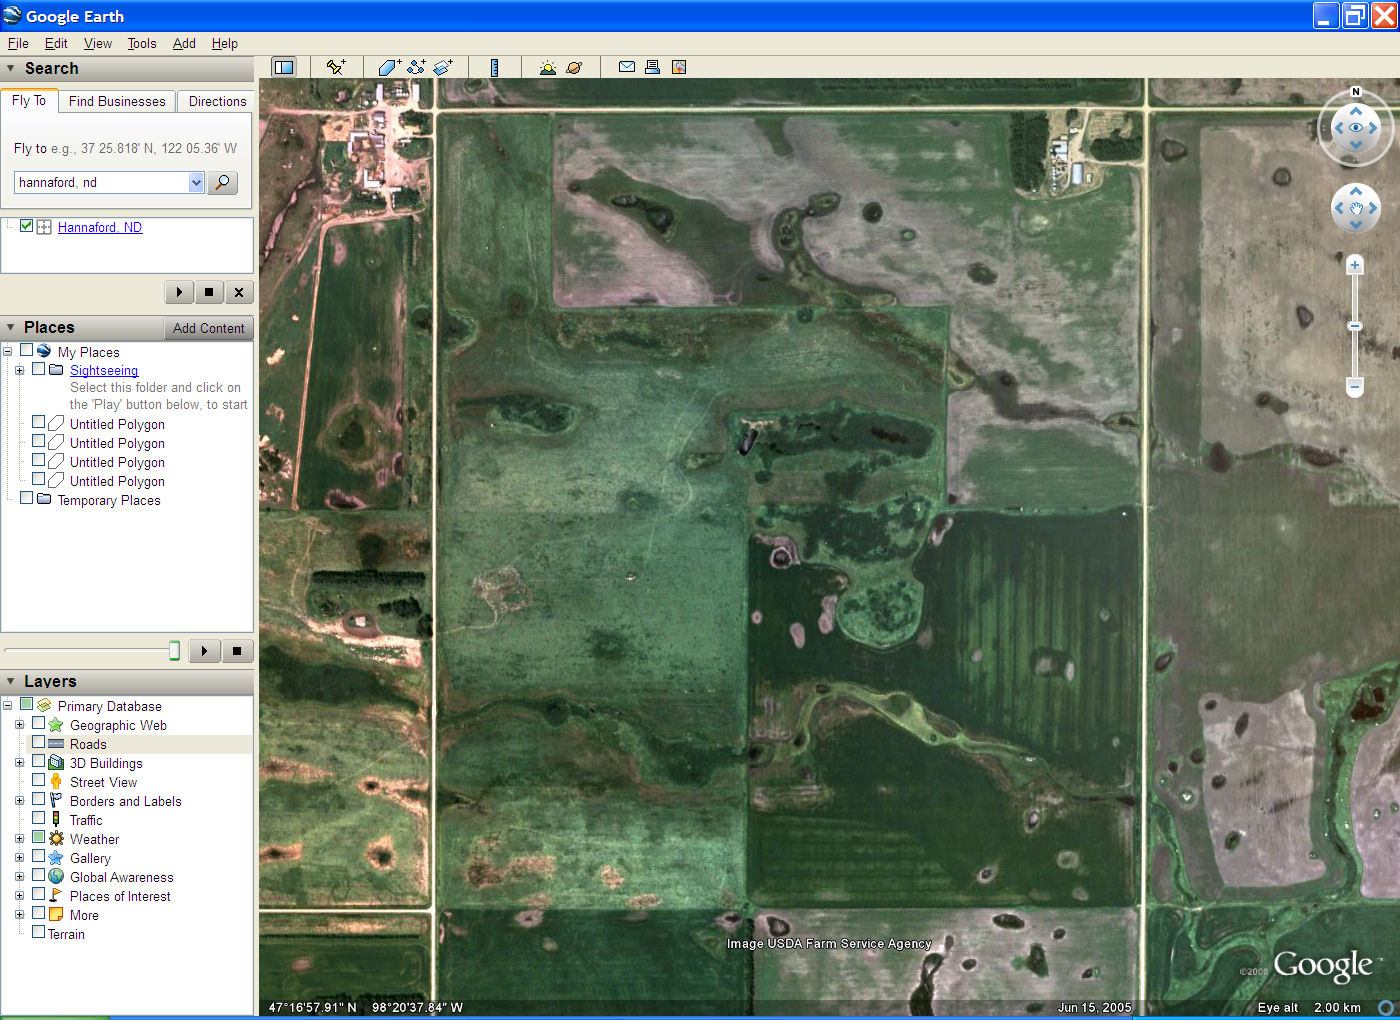Click the Email envelope icon
Screen dimensions: 1400x1020
pyautogui.click(x=627, y=67)
